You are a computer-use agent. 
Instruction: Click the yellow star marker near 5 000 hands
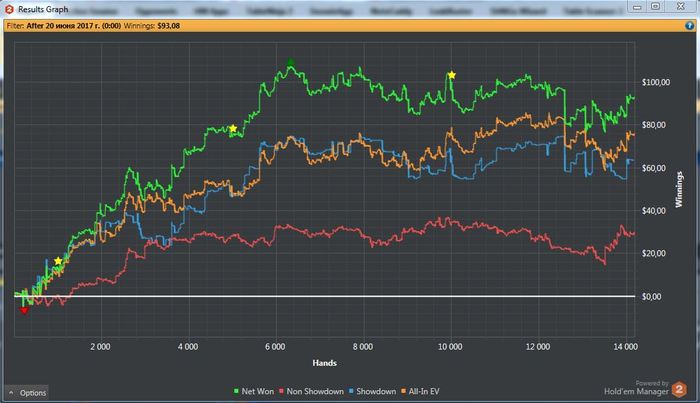[x=233, y=129]
